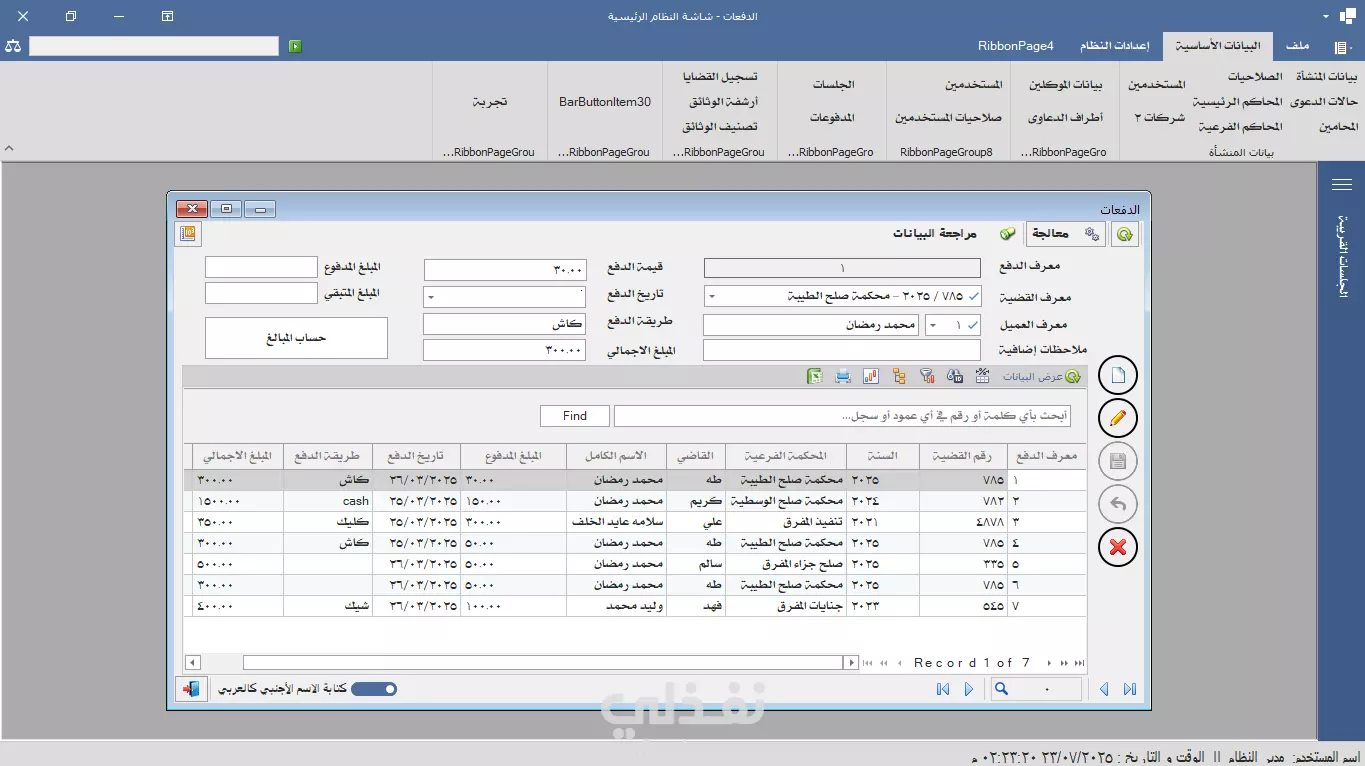The image size is (1365, 766).
Task: Open تسجيل القضايا from the ribbon
Action: [x=720, y=77]
